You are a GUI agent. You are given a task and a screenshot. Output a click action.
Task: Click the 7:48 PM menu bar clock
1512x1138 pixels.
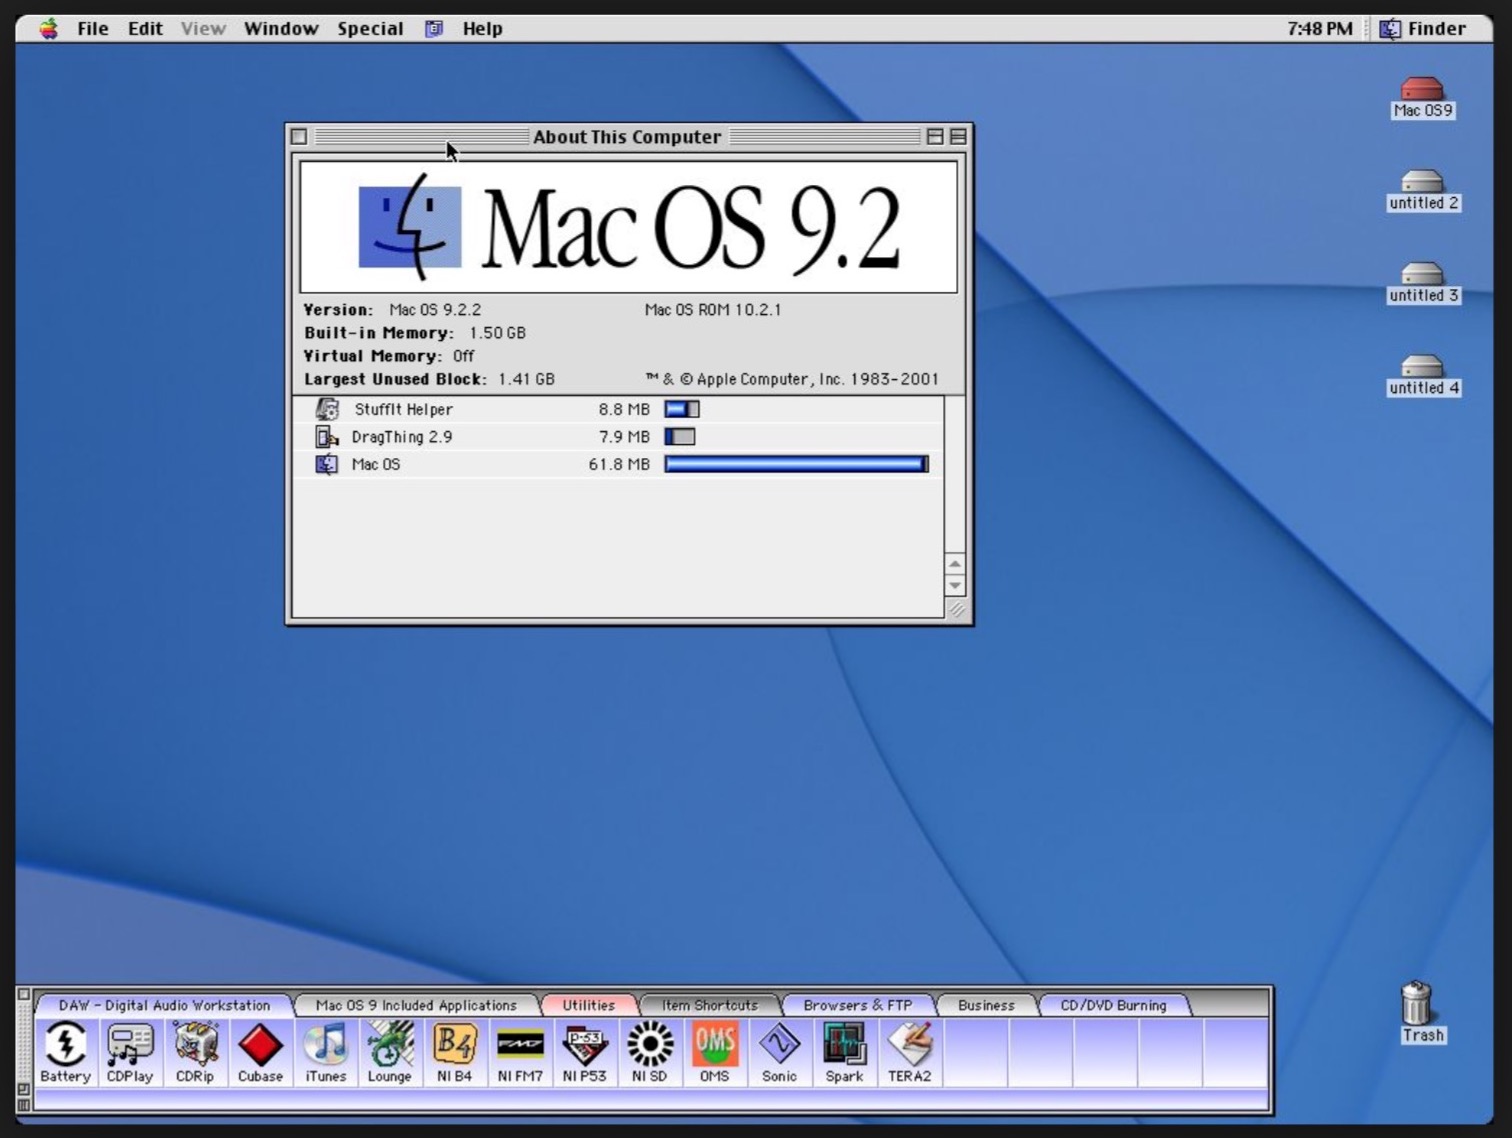point(1319,28)
